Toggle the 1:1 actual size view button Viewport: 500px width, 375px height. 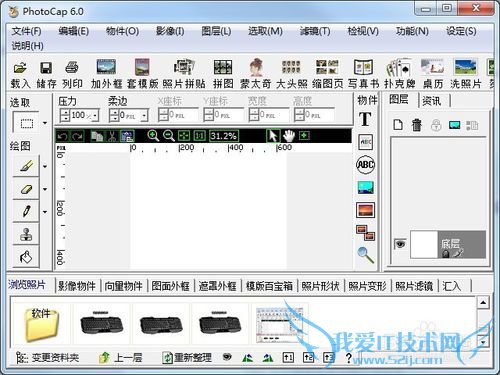coord(199,136)
